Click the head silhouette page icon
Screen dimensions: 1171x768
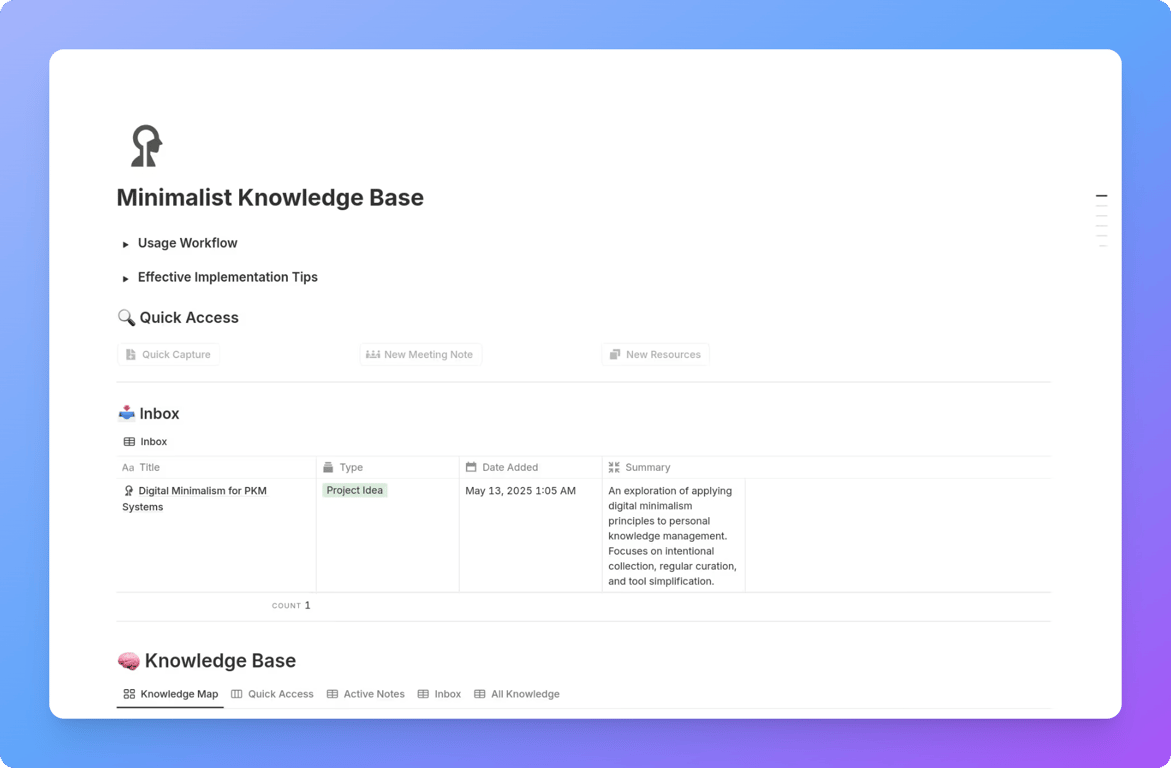(146, 146)
